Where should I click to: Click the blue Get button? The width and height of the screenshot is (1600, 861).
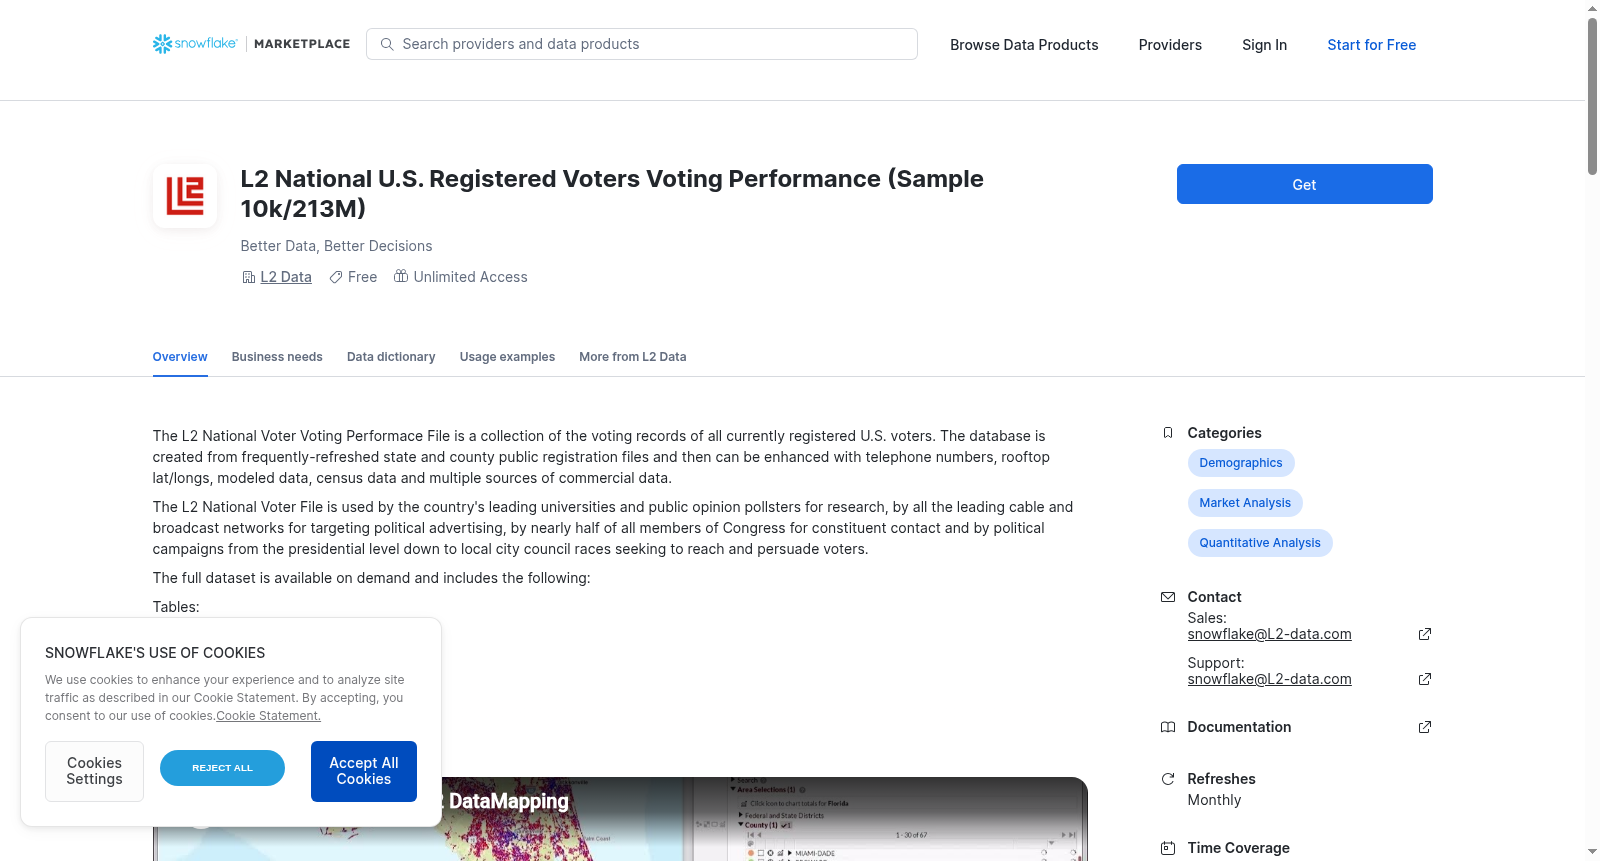pyautogui.click(x=1304, y=184)
